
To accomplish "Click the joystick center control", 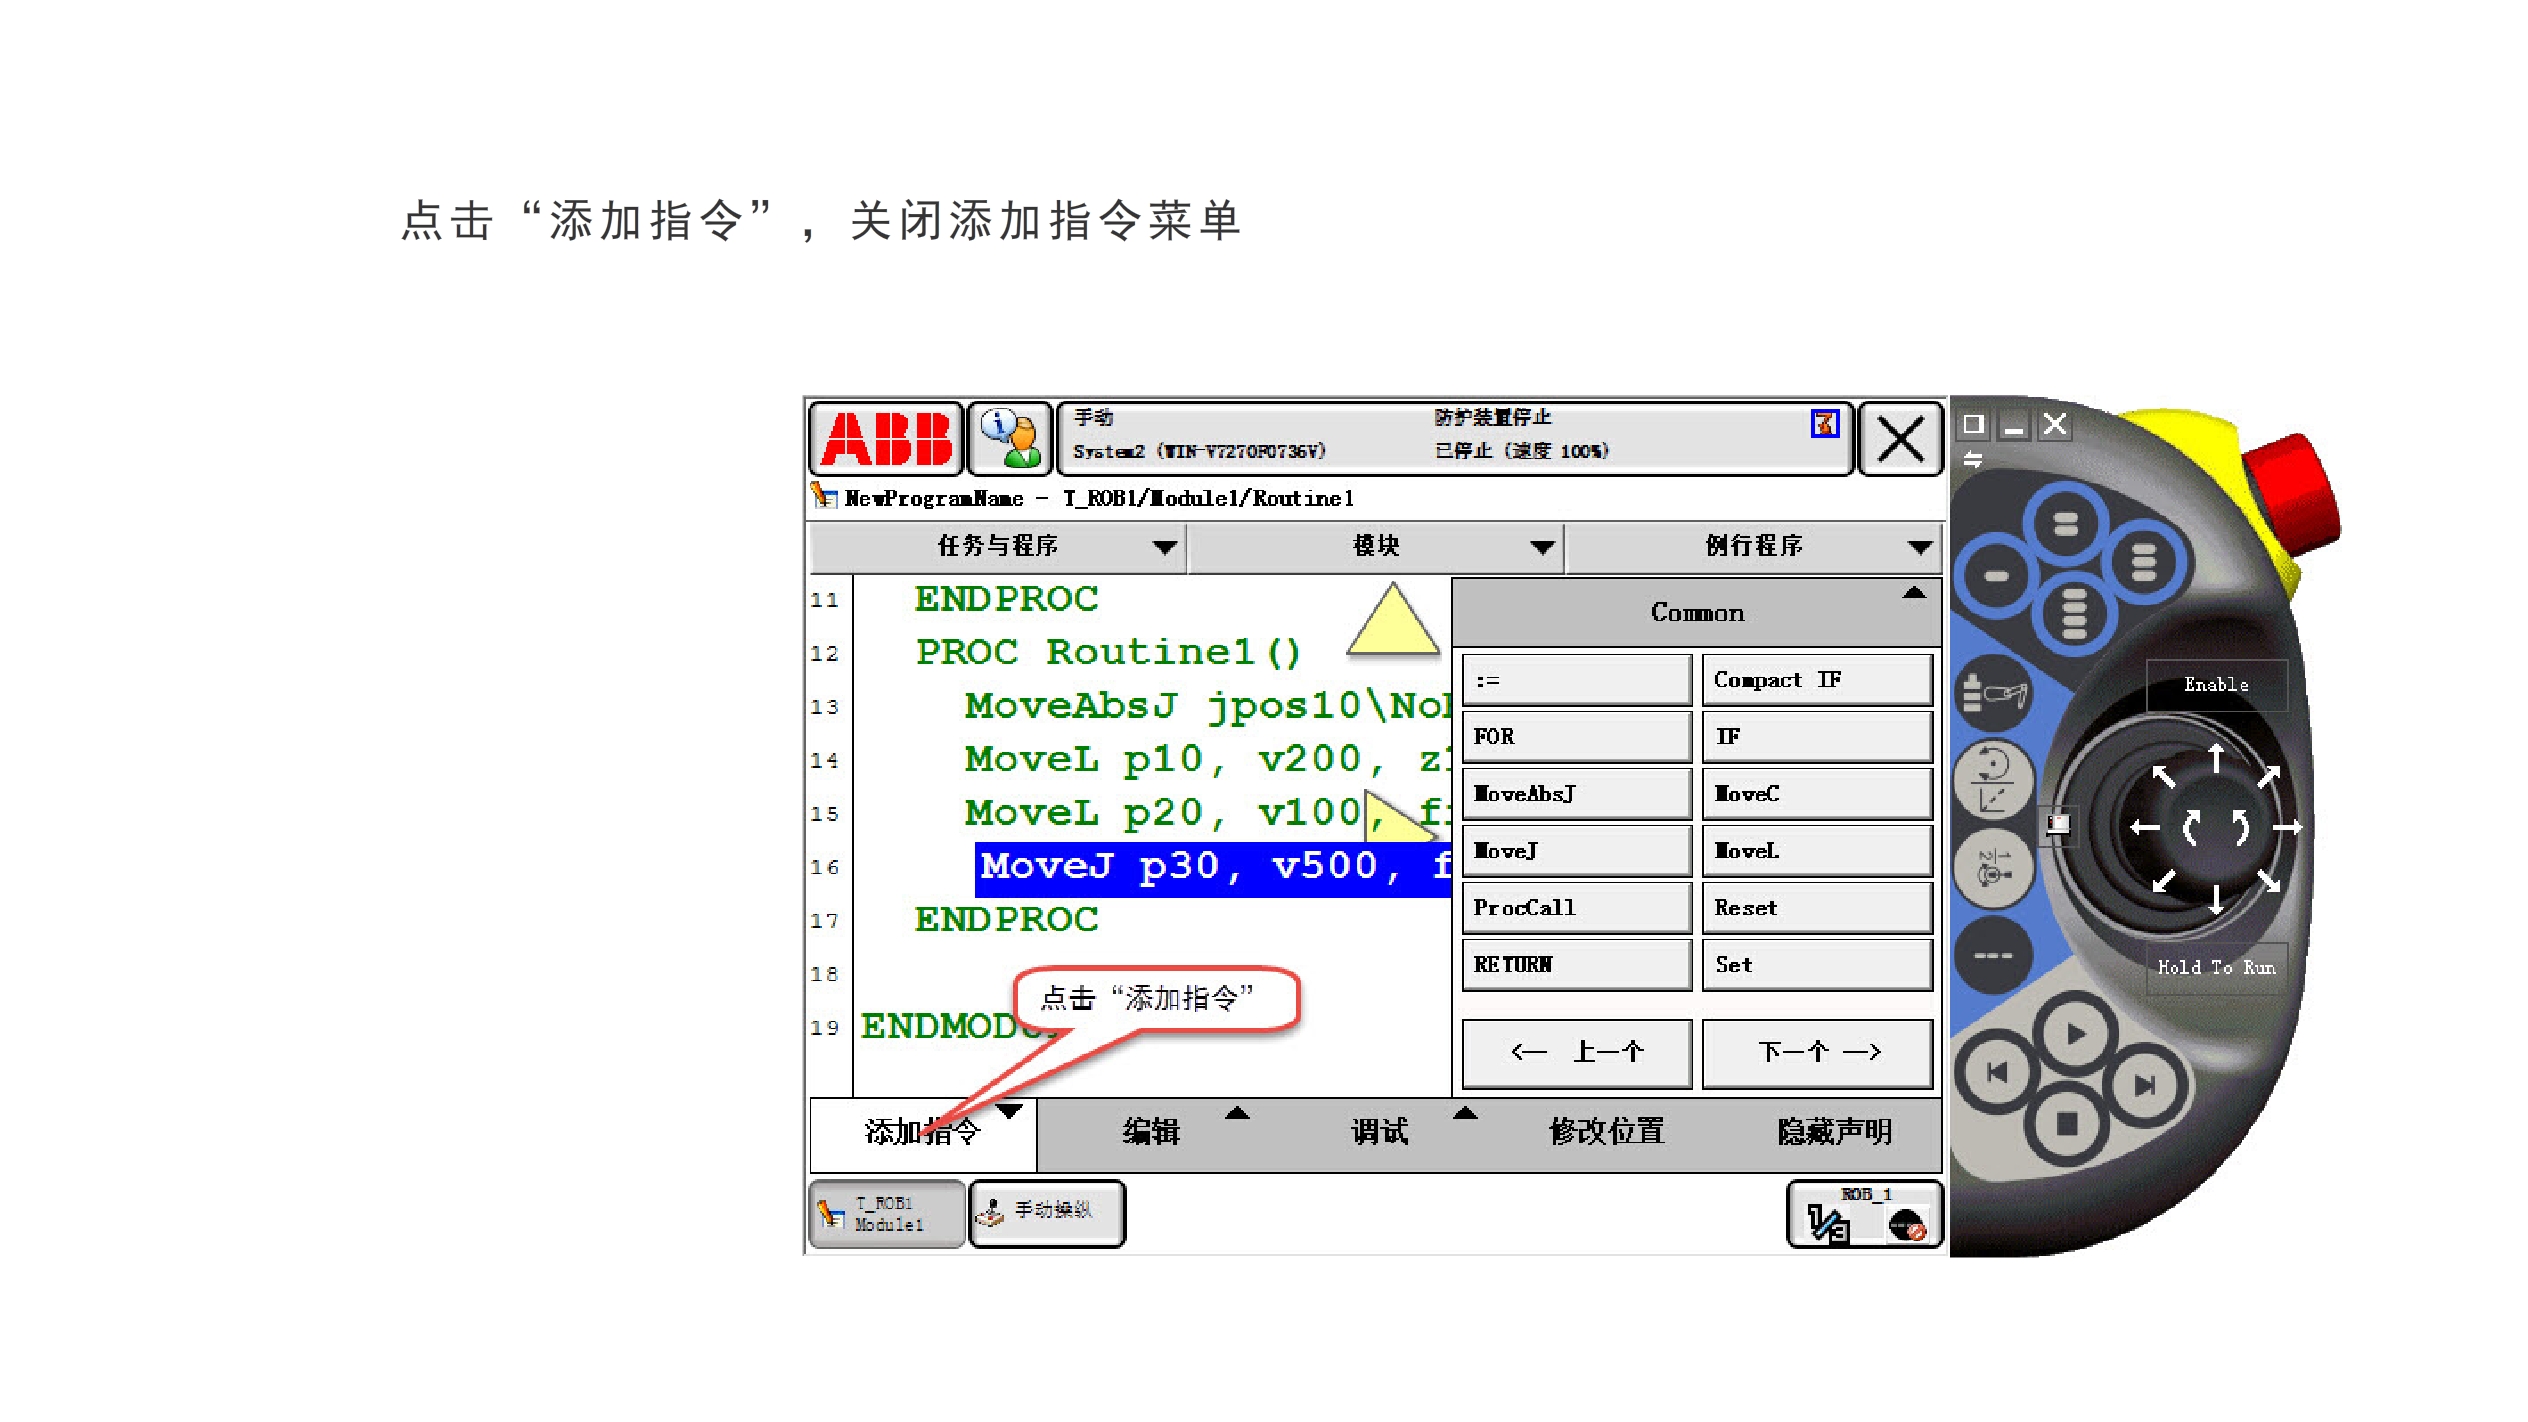I will point(2214,828).
